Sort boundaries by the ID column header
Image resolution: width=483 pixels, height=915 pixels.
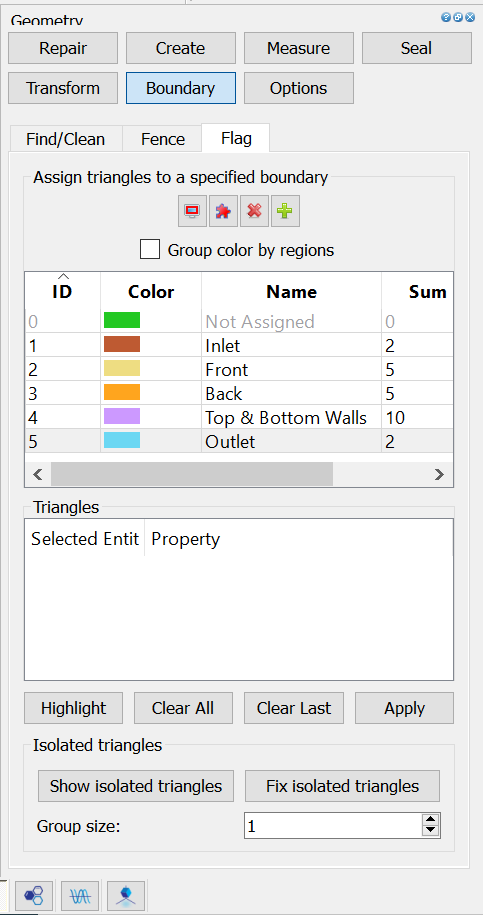[x=62, y=291]
